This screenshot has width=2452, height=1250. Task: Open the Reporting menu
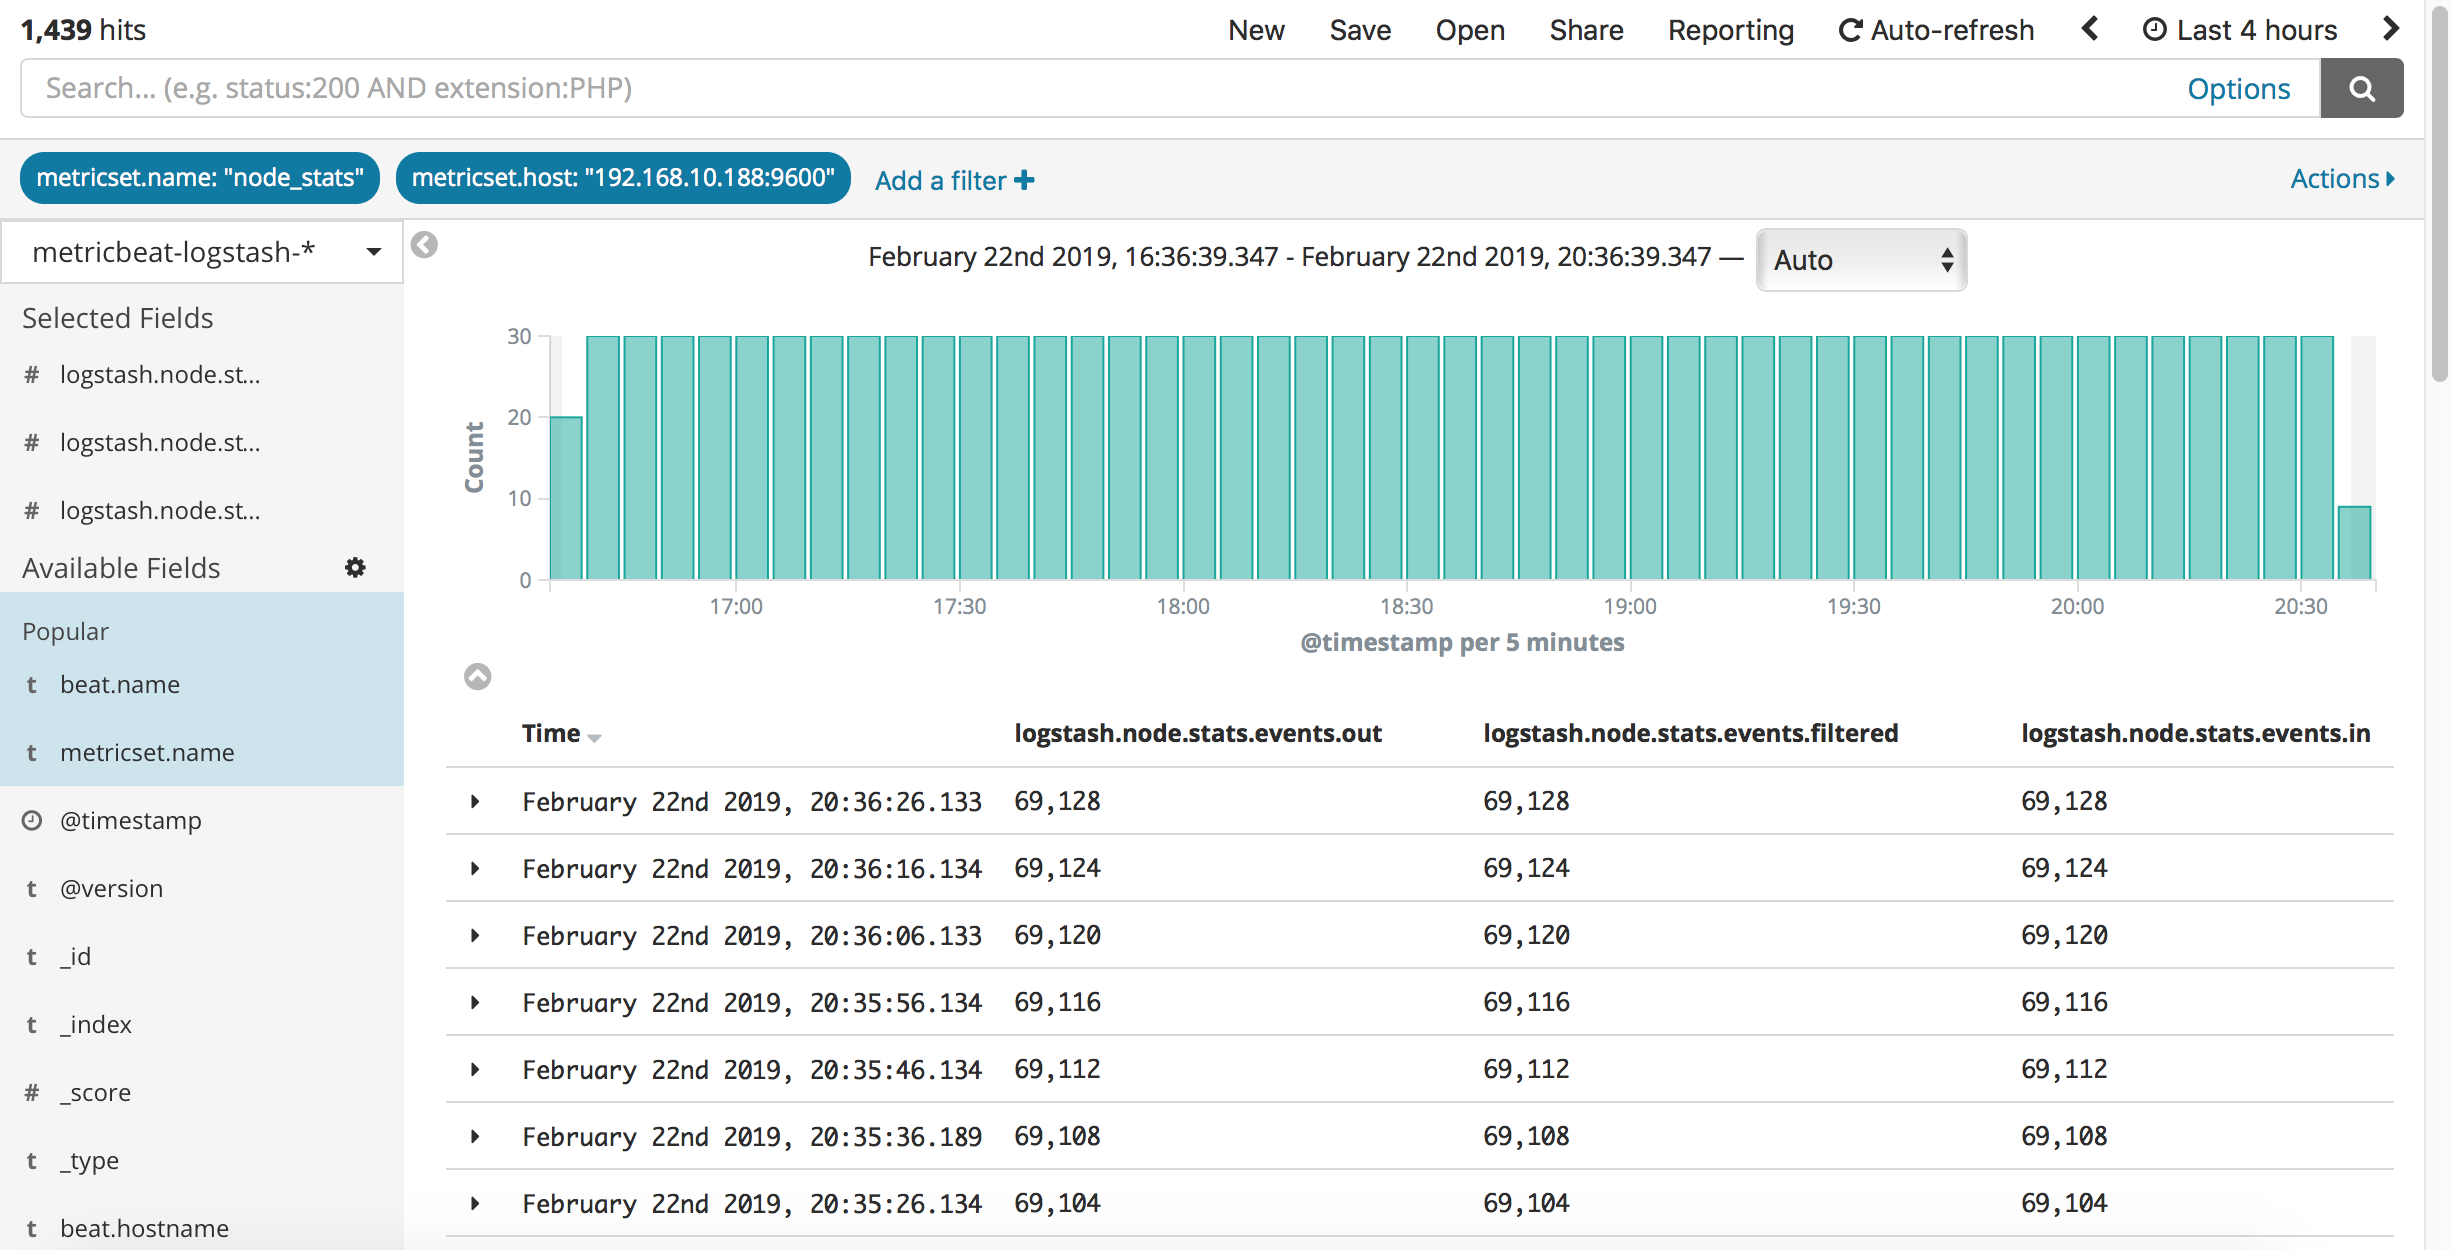click(1731, 30)
